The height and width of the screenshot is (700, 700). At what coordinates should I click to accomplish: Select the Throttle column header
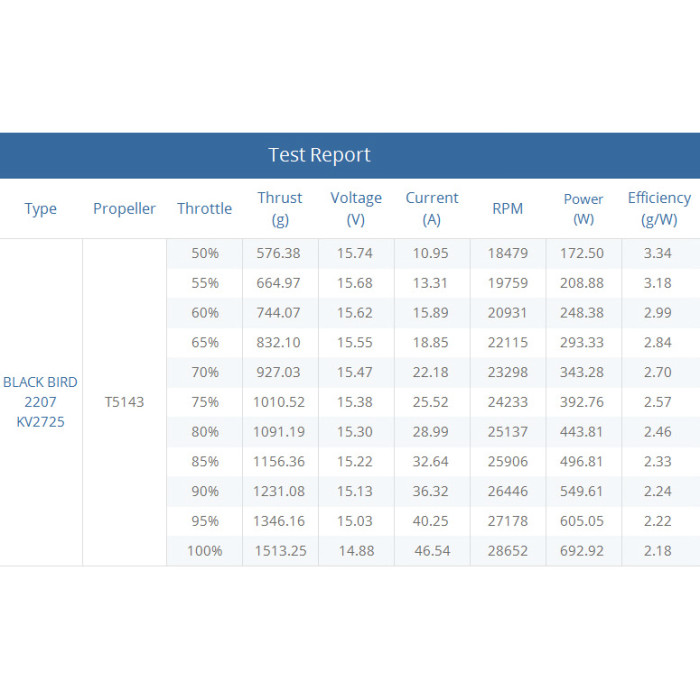tap(204, 208)
